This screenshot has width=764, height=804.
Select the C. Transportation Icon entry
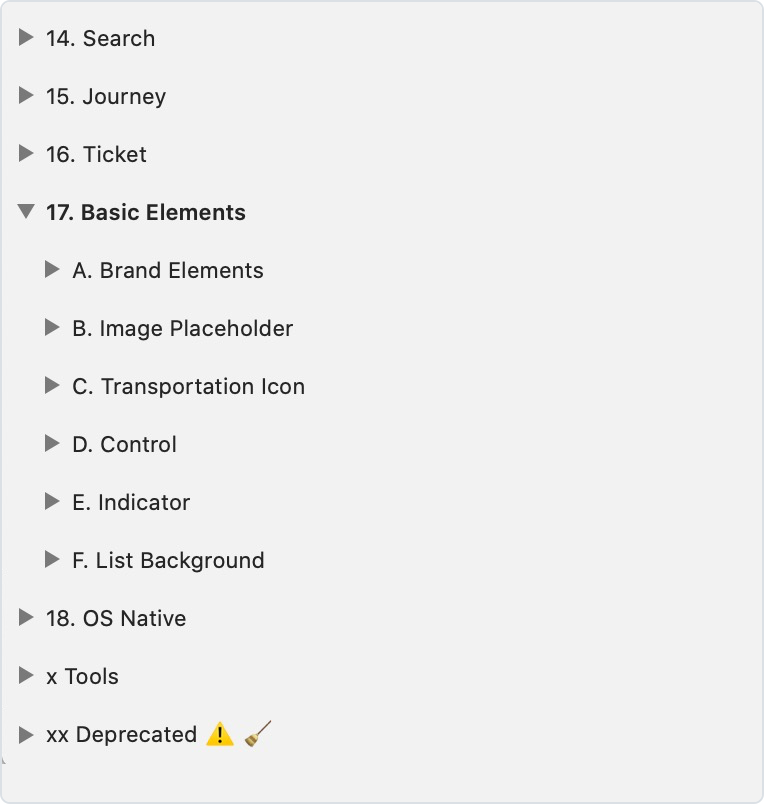pyautogui.click(x=188, y=387)
